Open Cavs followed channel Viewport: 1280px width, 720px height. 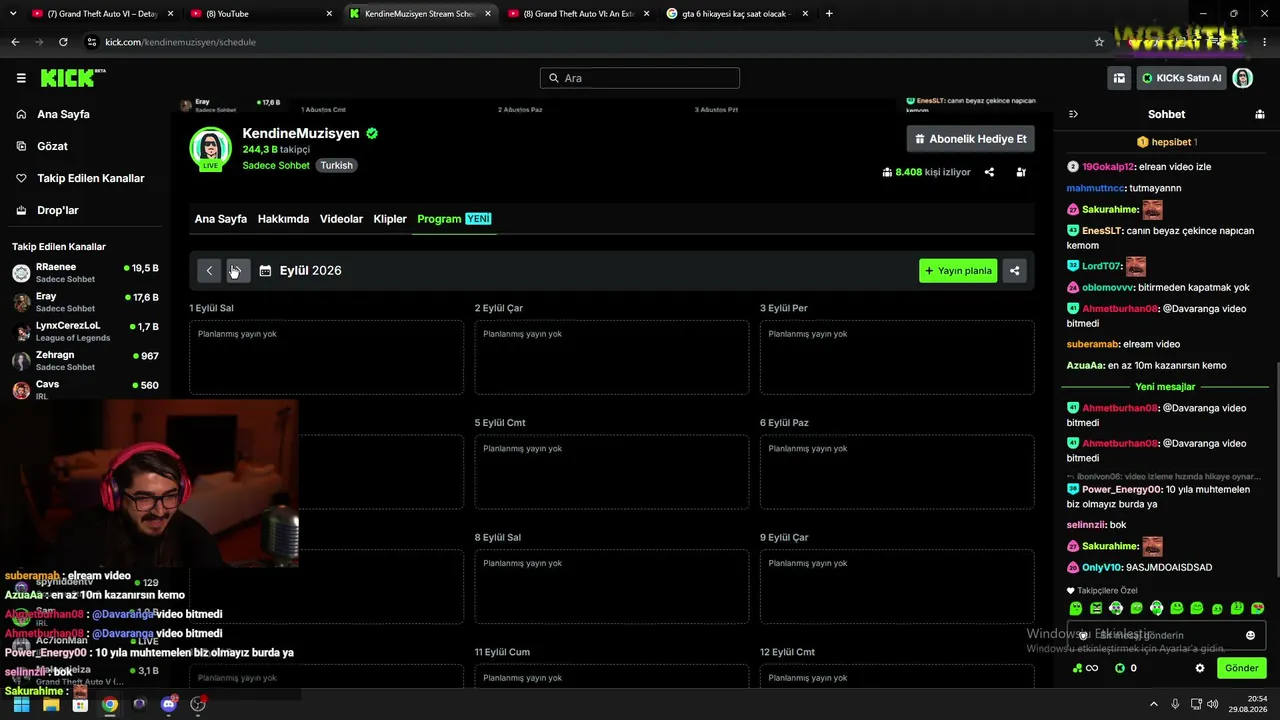tap(85, 389)
